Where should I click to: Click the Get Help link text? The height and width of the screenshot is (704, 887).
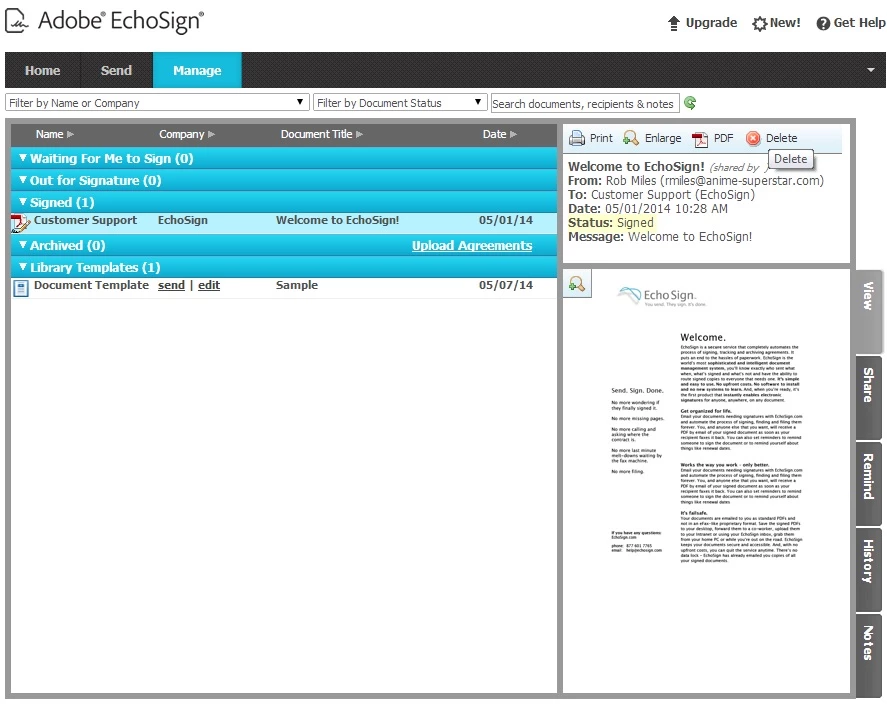coord(859,23)
